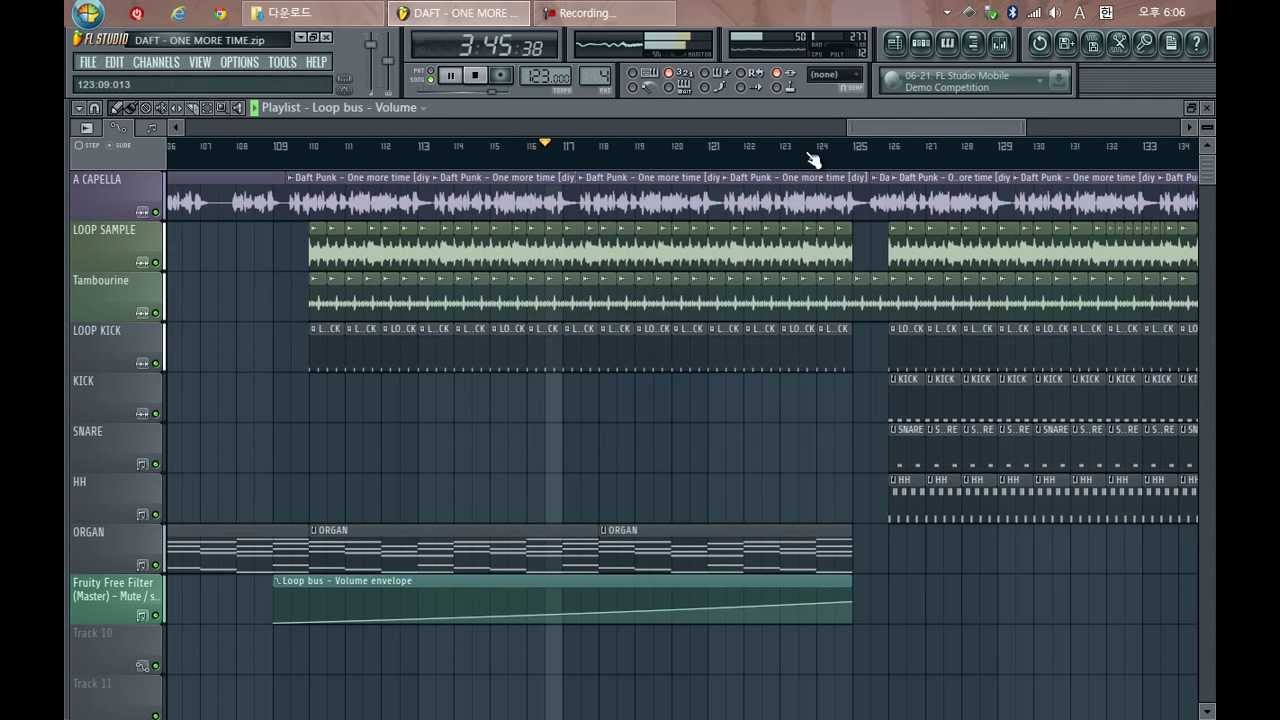Open the Piano roll view button
The width and height of the screenshot is (1280, 720).
[947, 43]
